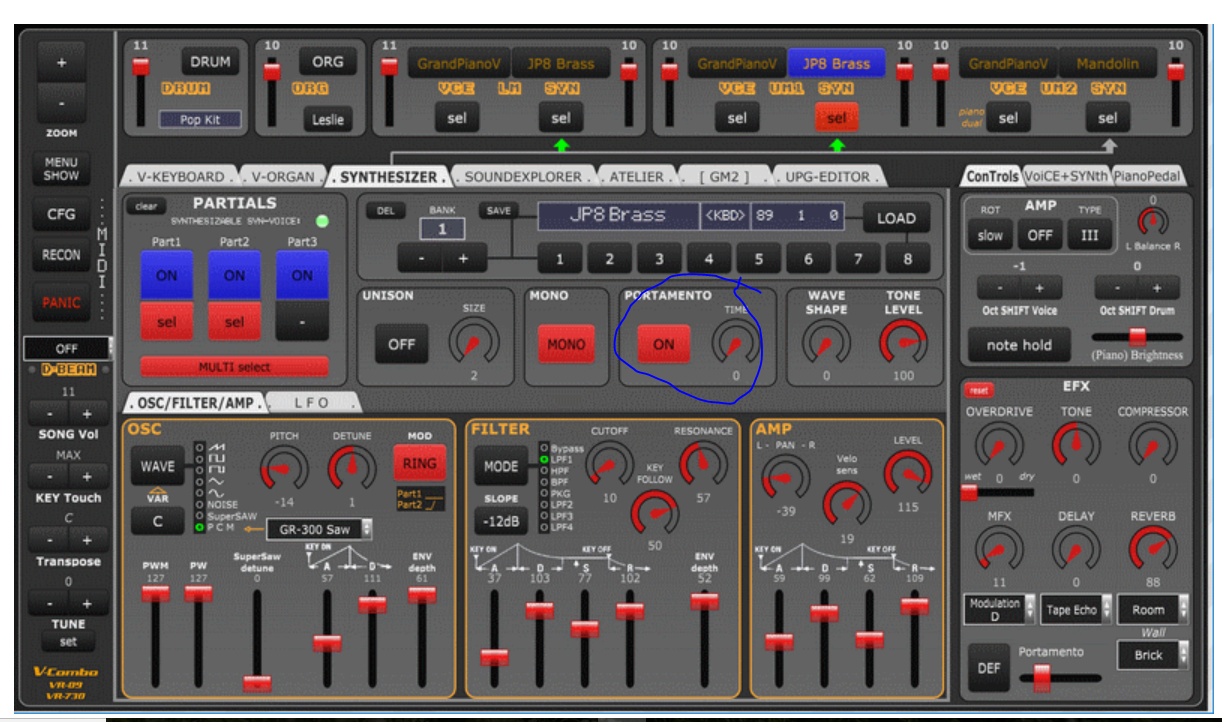Click the (Piano) Brightness slider

[x=1137, y=337]
